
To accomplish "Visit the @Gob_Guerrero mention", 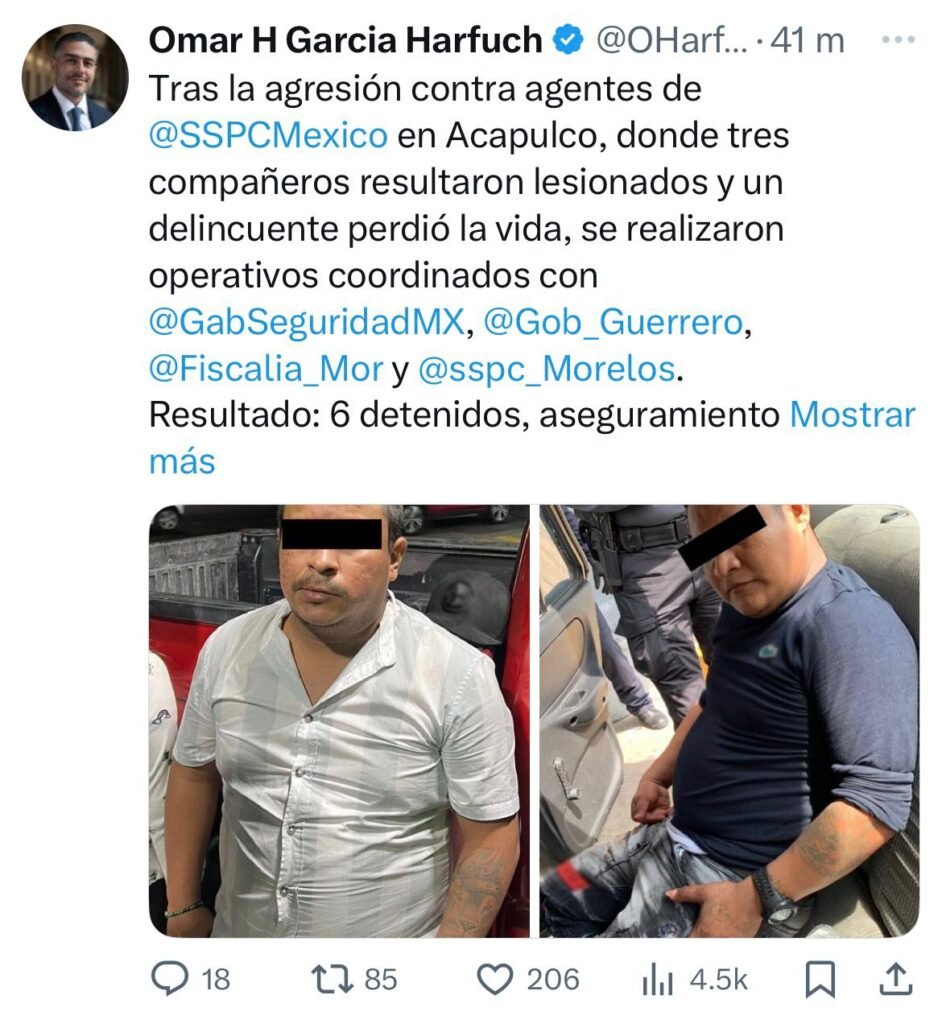I will click(613, 322).
